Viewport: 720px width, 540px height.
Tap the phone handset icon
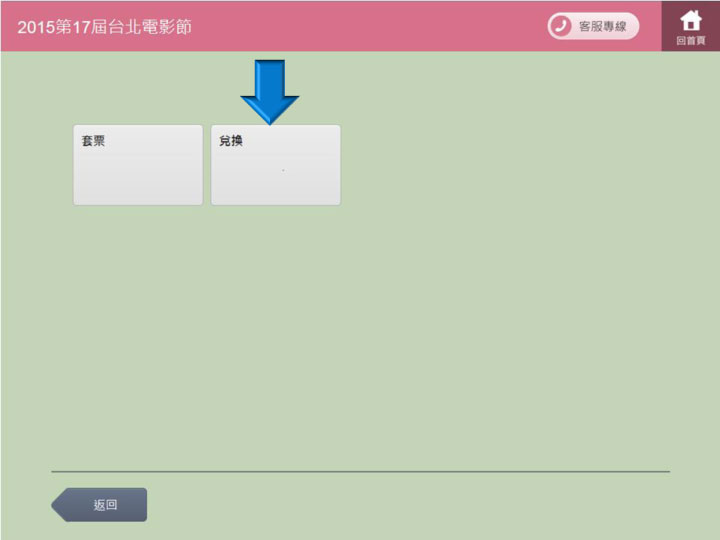[561, 26]
